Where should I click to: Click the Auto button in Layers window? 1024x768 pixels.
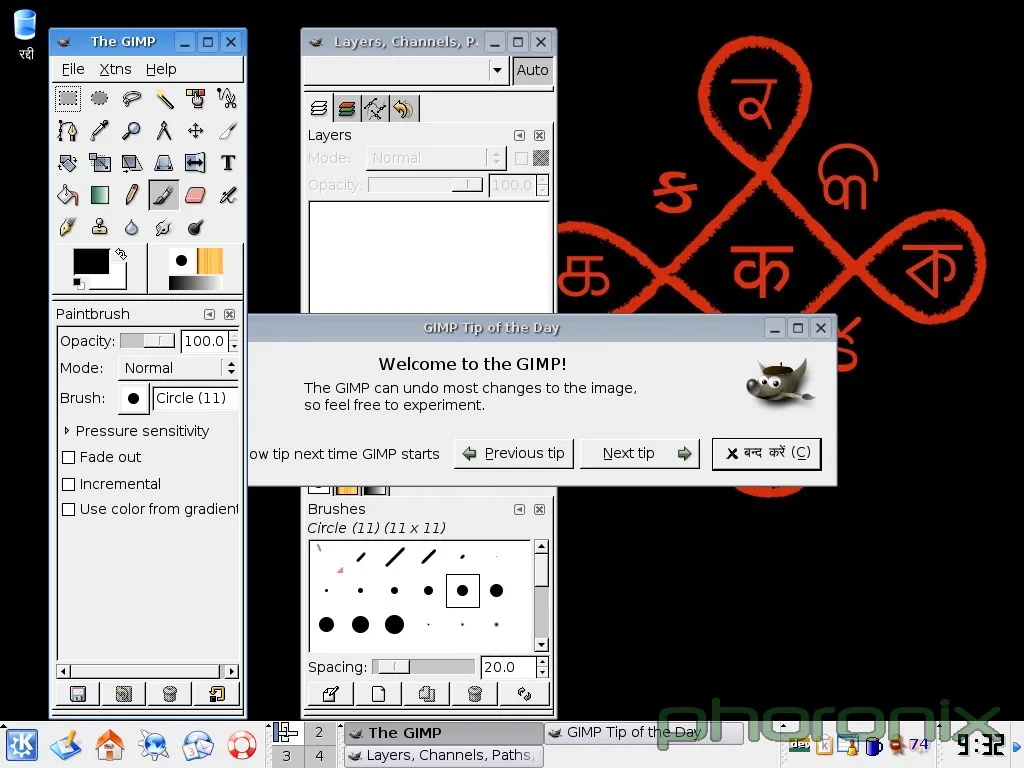(x=532, y=70)
